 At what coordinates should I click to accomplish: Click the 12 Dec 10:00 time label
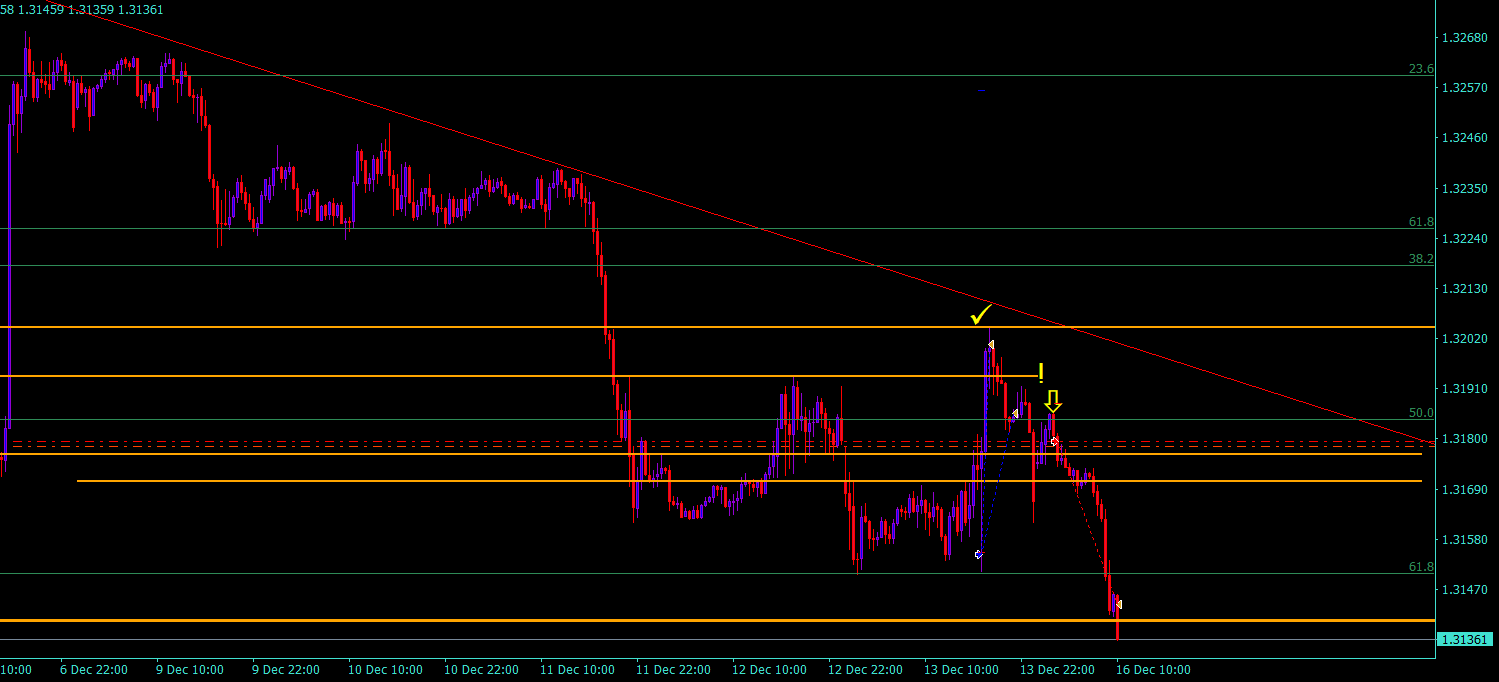(x=769, y=669)
